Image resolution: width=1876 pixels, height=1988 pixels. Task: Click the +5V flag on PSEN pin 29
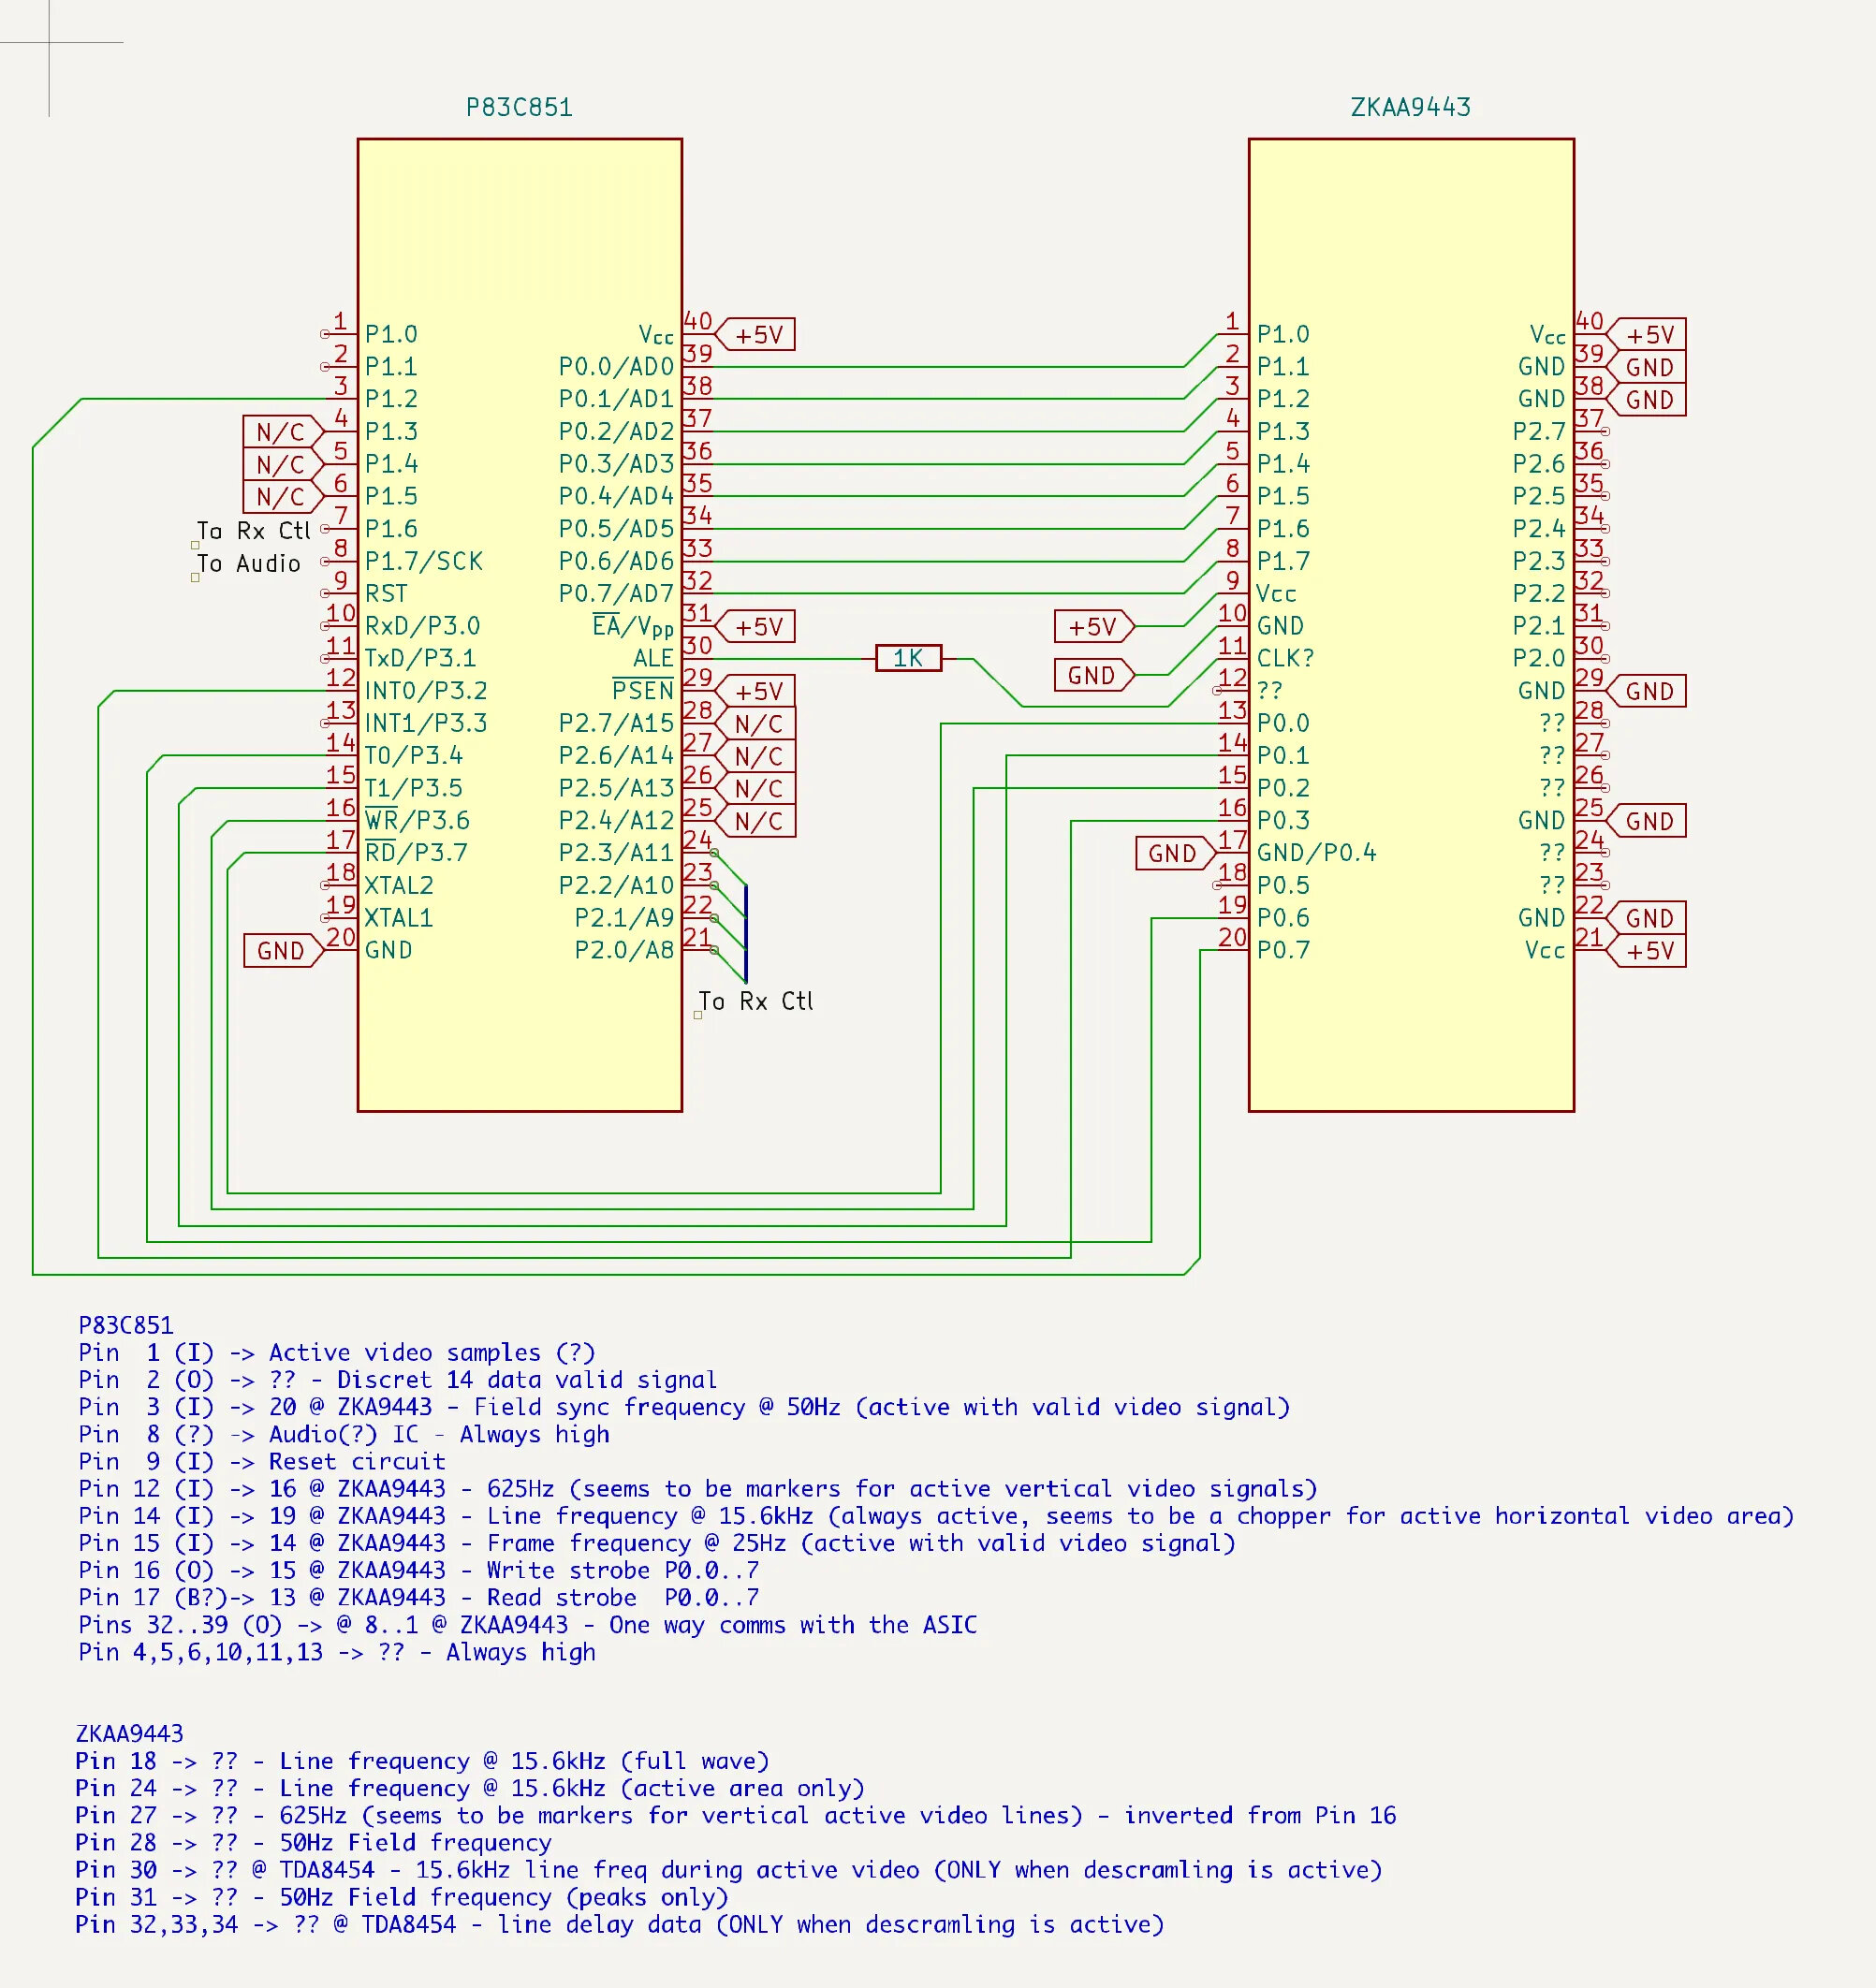point(758,692)
